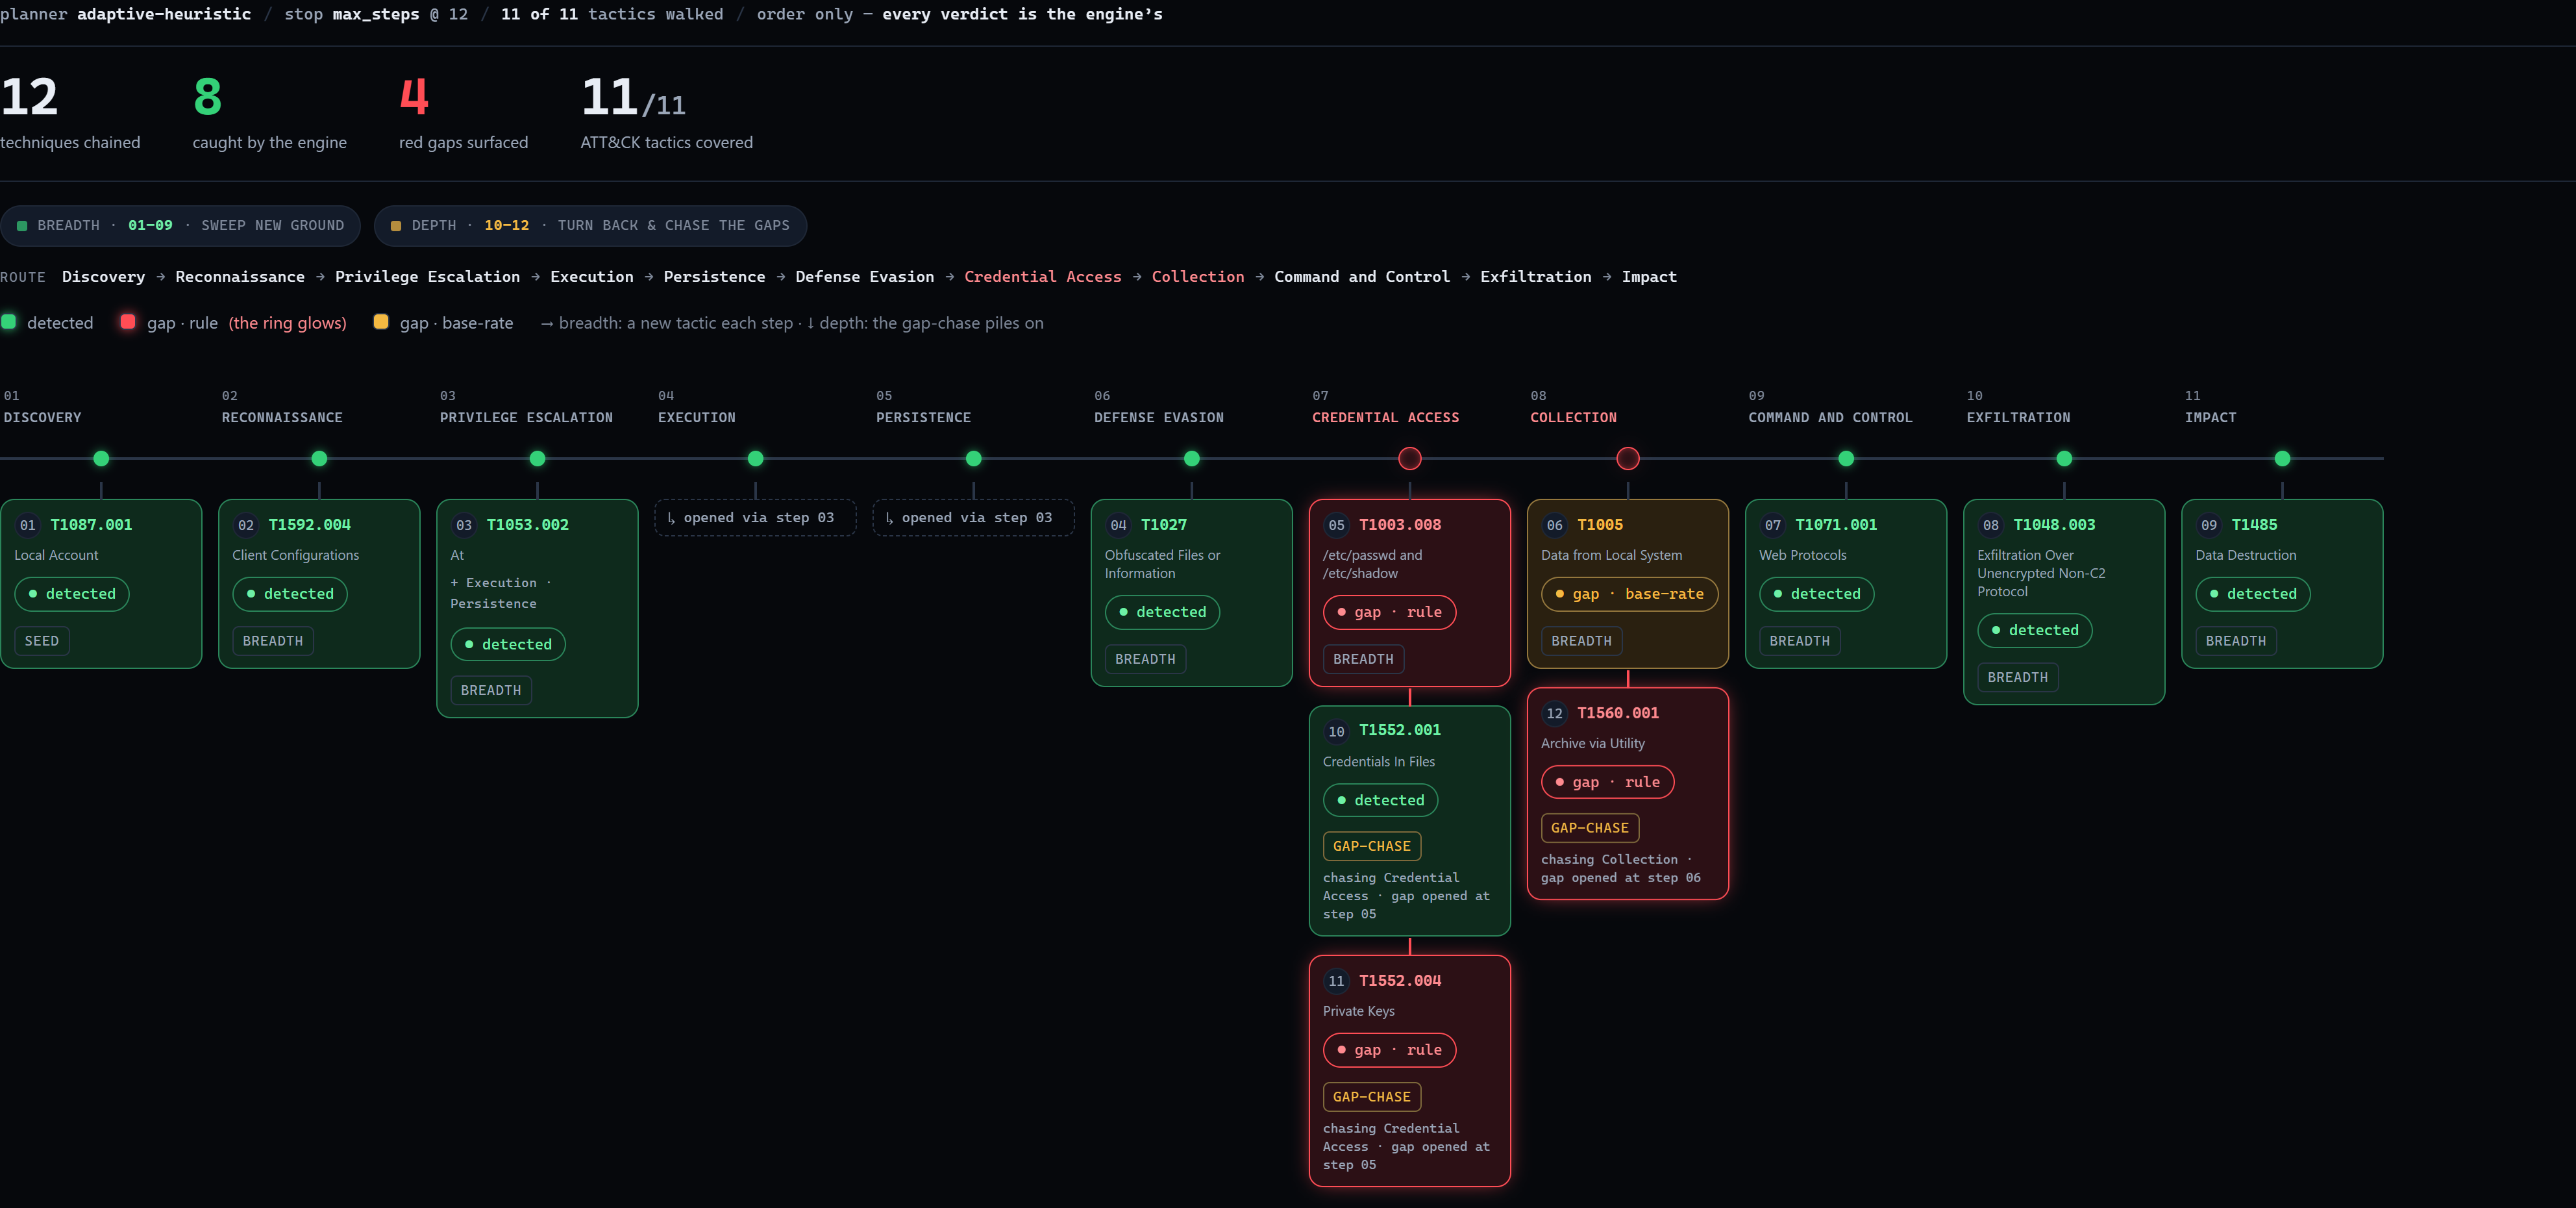The height and width of the screenshot is (1208, 2576).
Task: Open the T1592.004 Client Configurations card
Action: pyautogui.click(x=319, y=584)
